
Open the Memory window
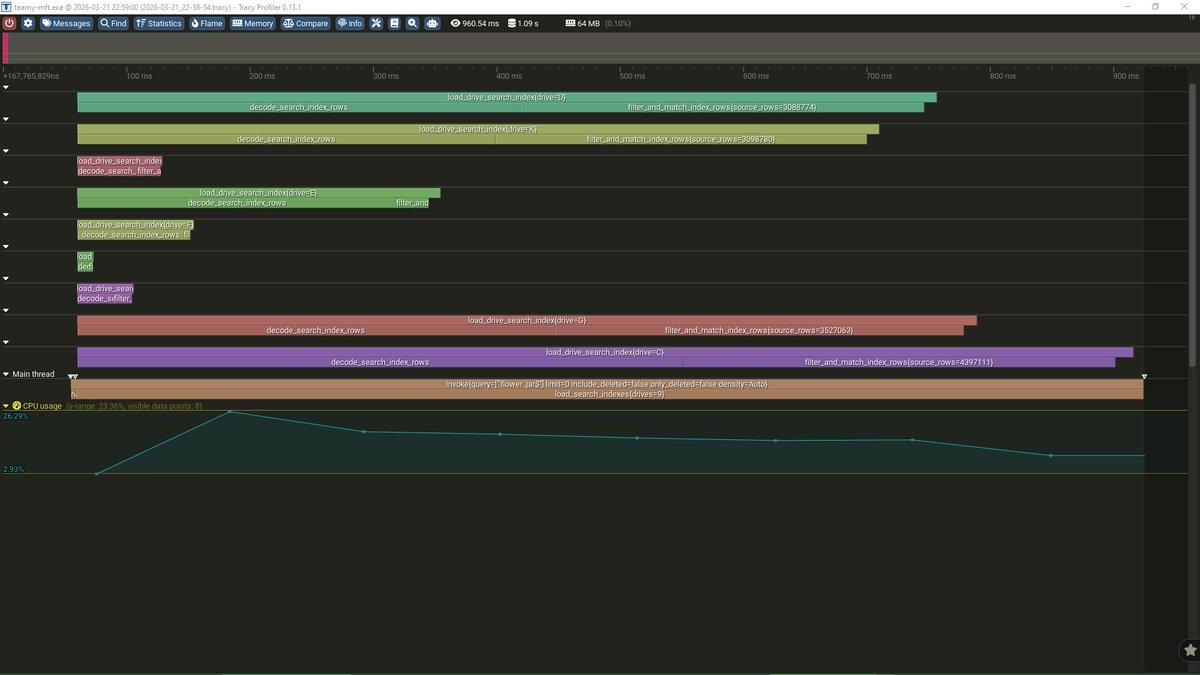[253, 23]
